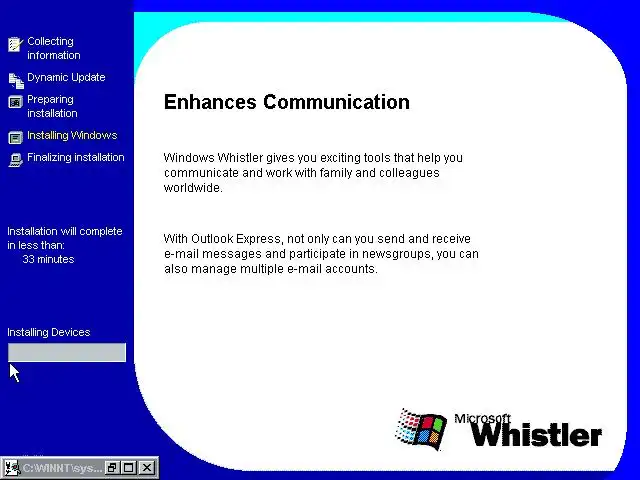This screenshot has width=640, height=480.
Task: Click the 'Enhances Communication' heading
Action: pyautogui.click(x=287, y=102)
